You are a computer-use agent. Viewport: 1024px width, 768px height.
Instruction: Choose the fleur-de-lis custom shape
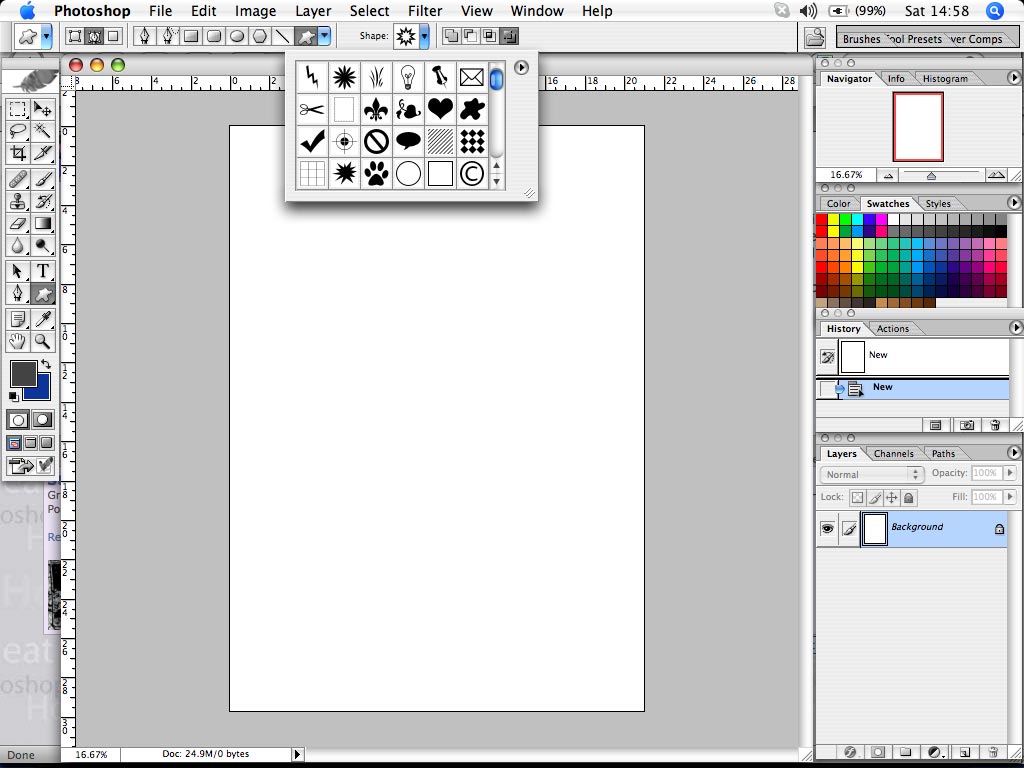[376, 108]
